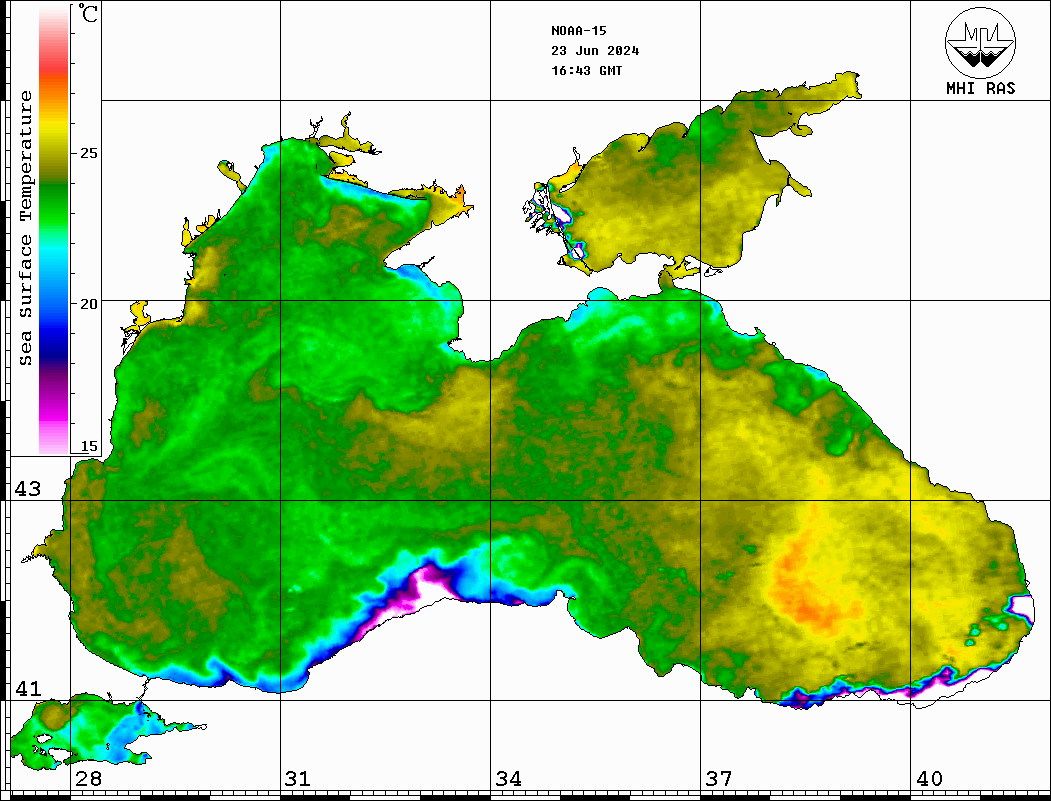Click latitude label 43
This screenshot has height=801, width=1051.
click(27, 489)
